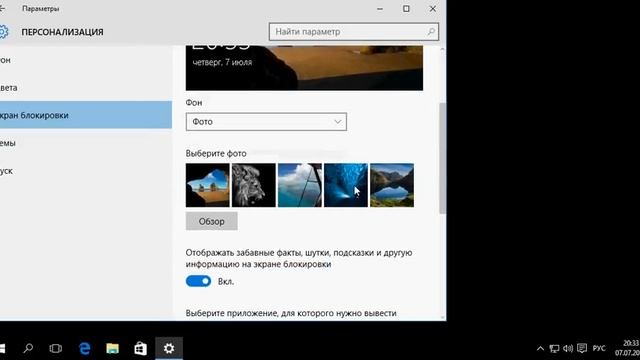Maximize the Параметры window

[406, 9]
